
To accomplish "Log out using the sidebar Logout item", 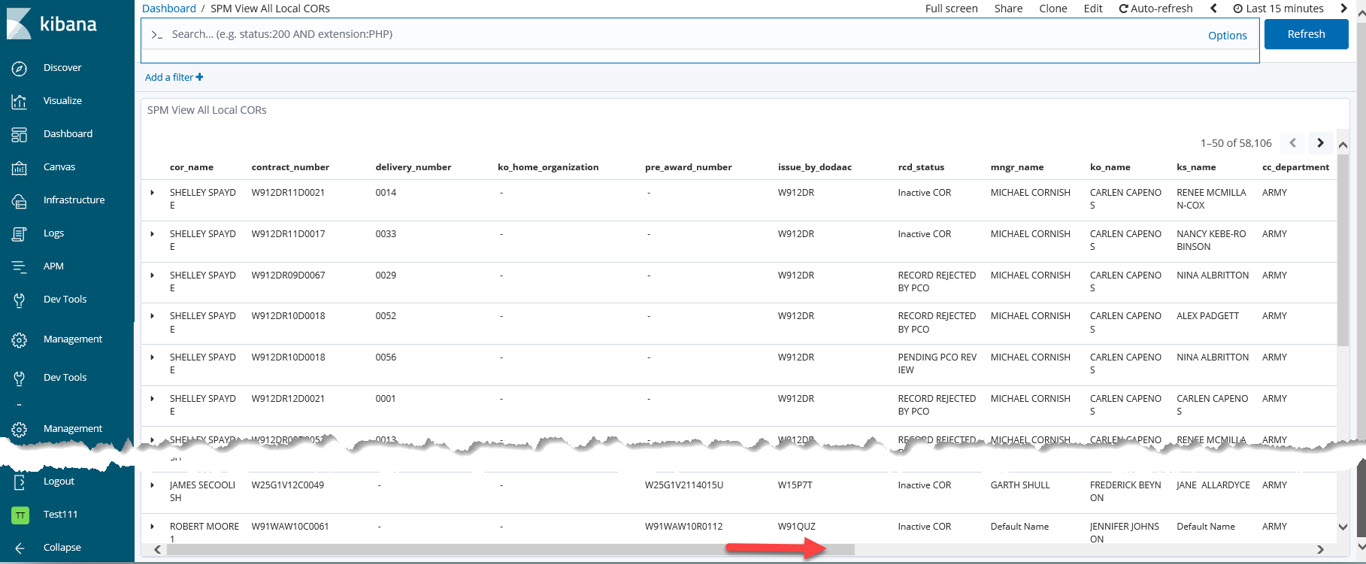I will (58, 481).
